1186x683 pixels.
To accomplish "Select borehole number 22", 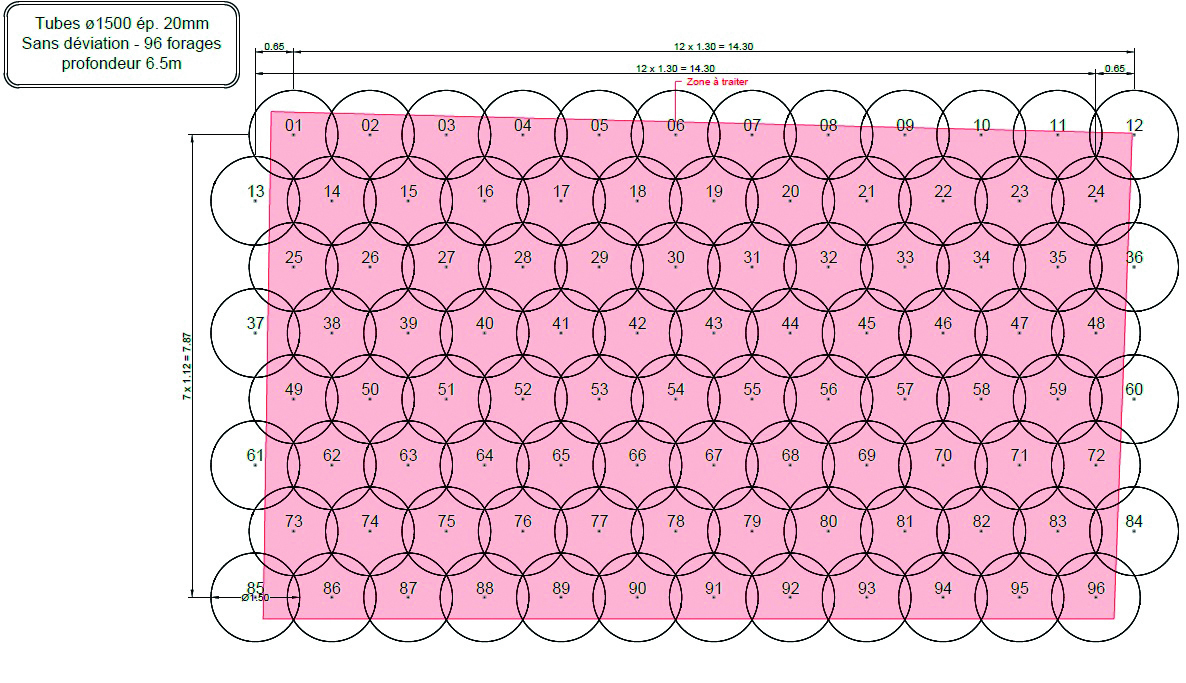I will (x=943, y=191).
